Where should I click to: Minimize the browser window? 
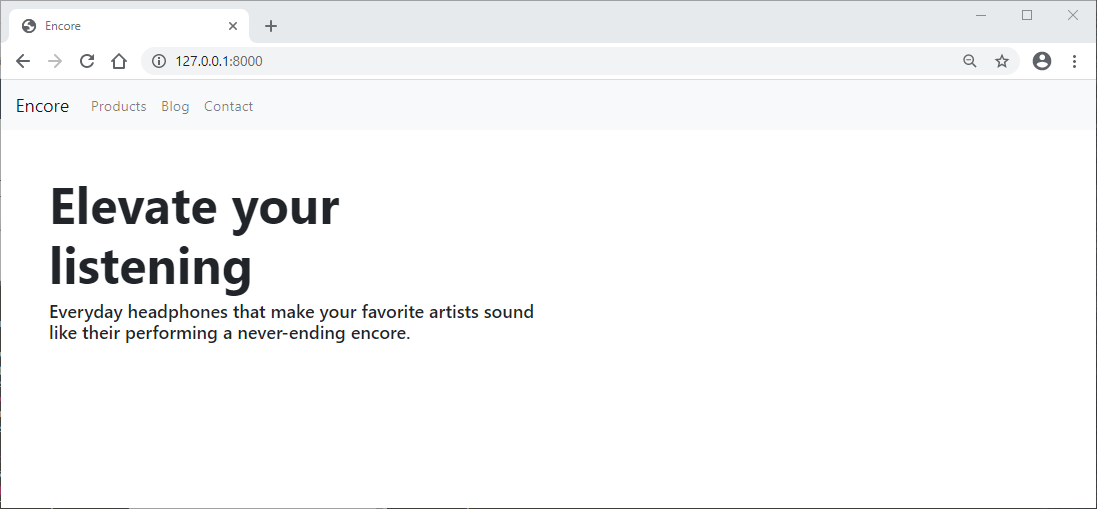coord(981,15)
